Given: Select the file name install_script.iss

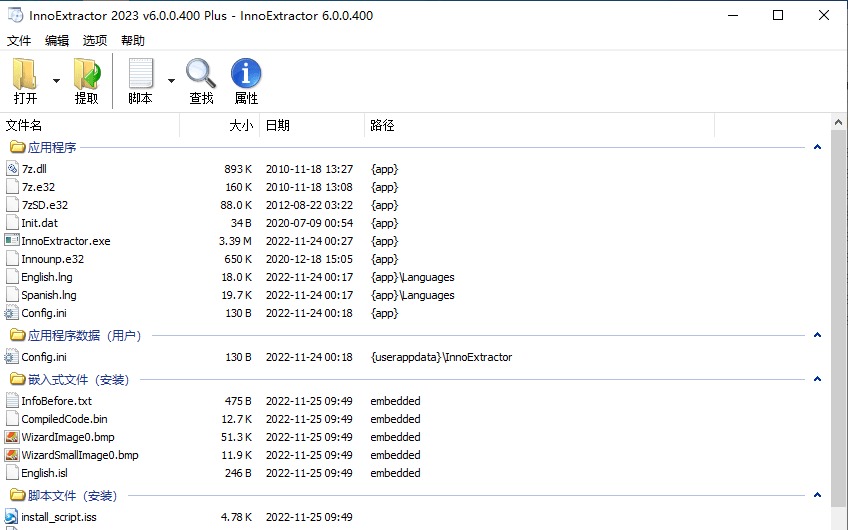Looking at the screenshot, I should click(x=59, y=518).
